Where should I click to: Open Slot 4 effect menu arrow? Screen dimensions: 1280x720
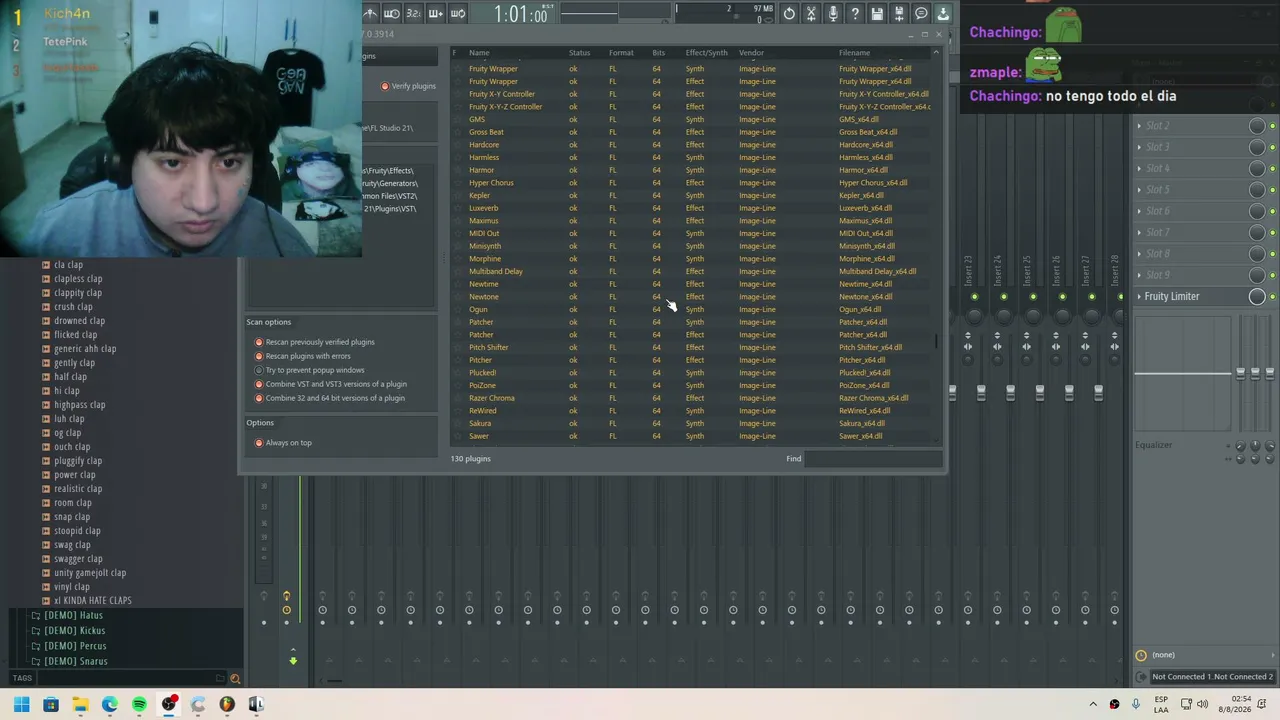click(x=1139, y=169)
